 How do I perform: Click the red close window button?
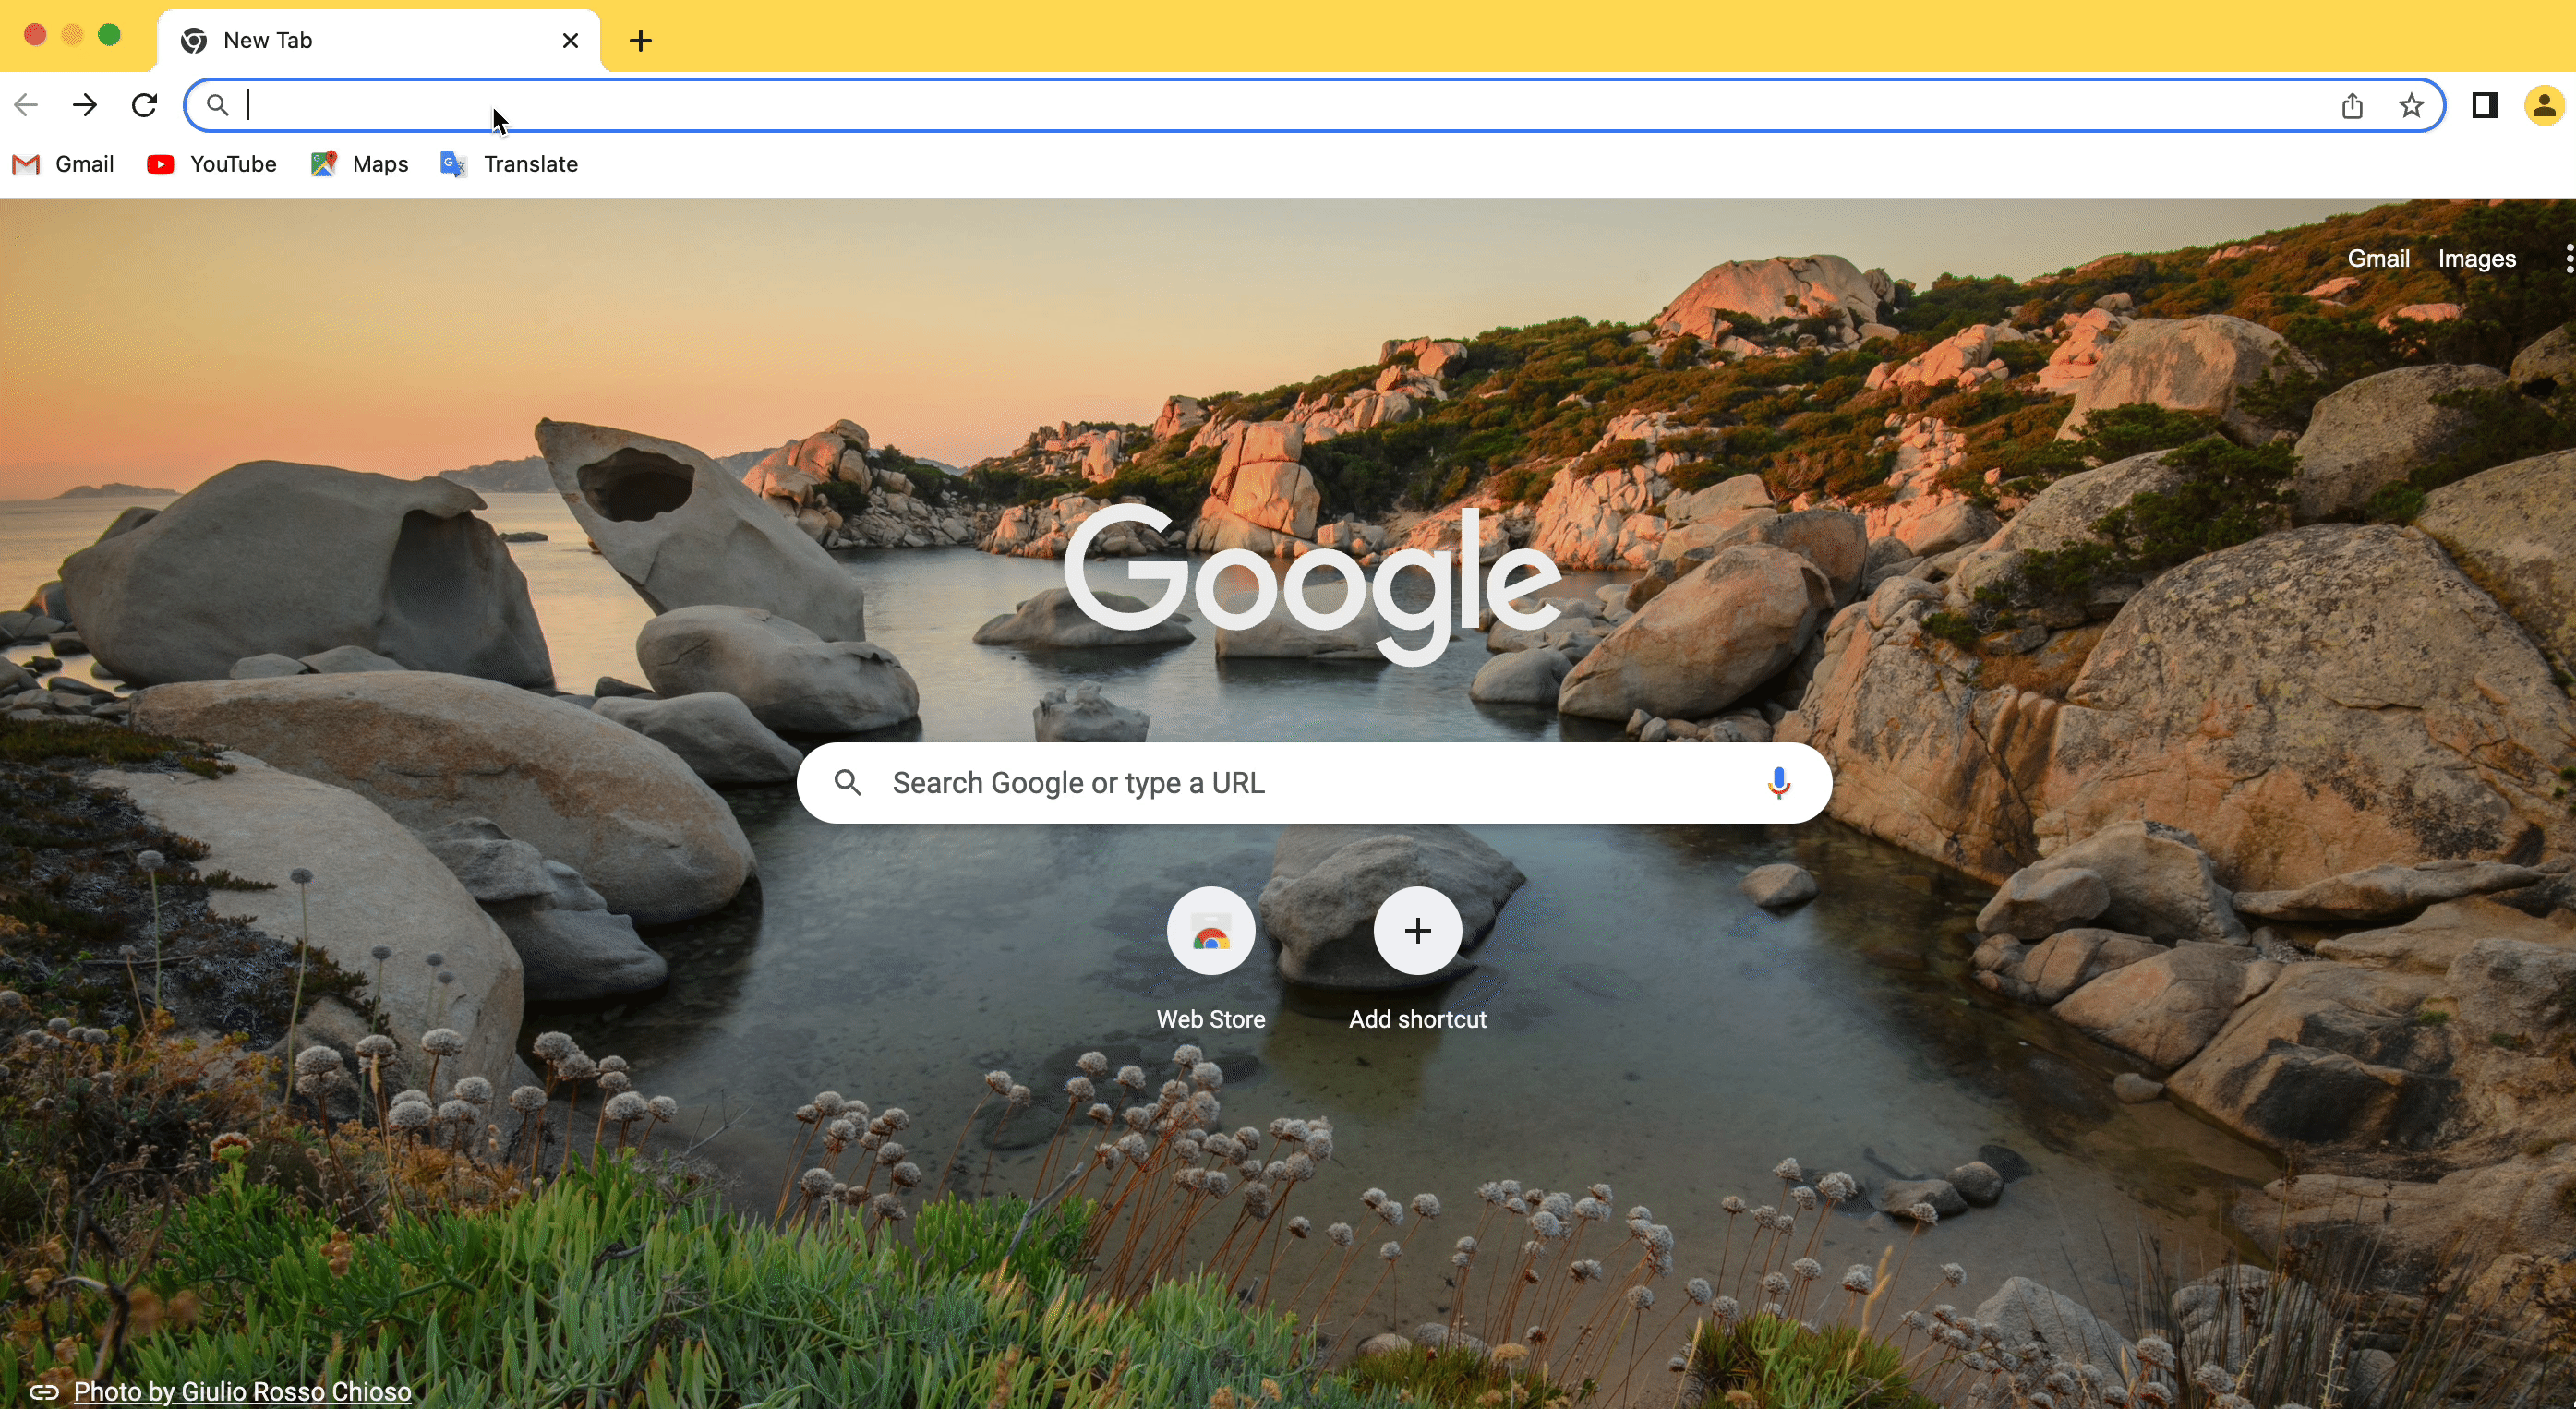35,35
